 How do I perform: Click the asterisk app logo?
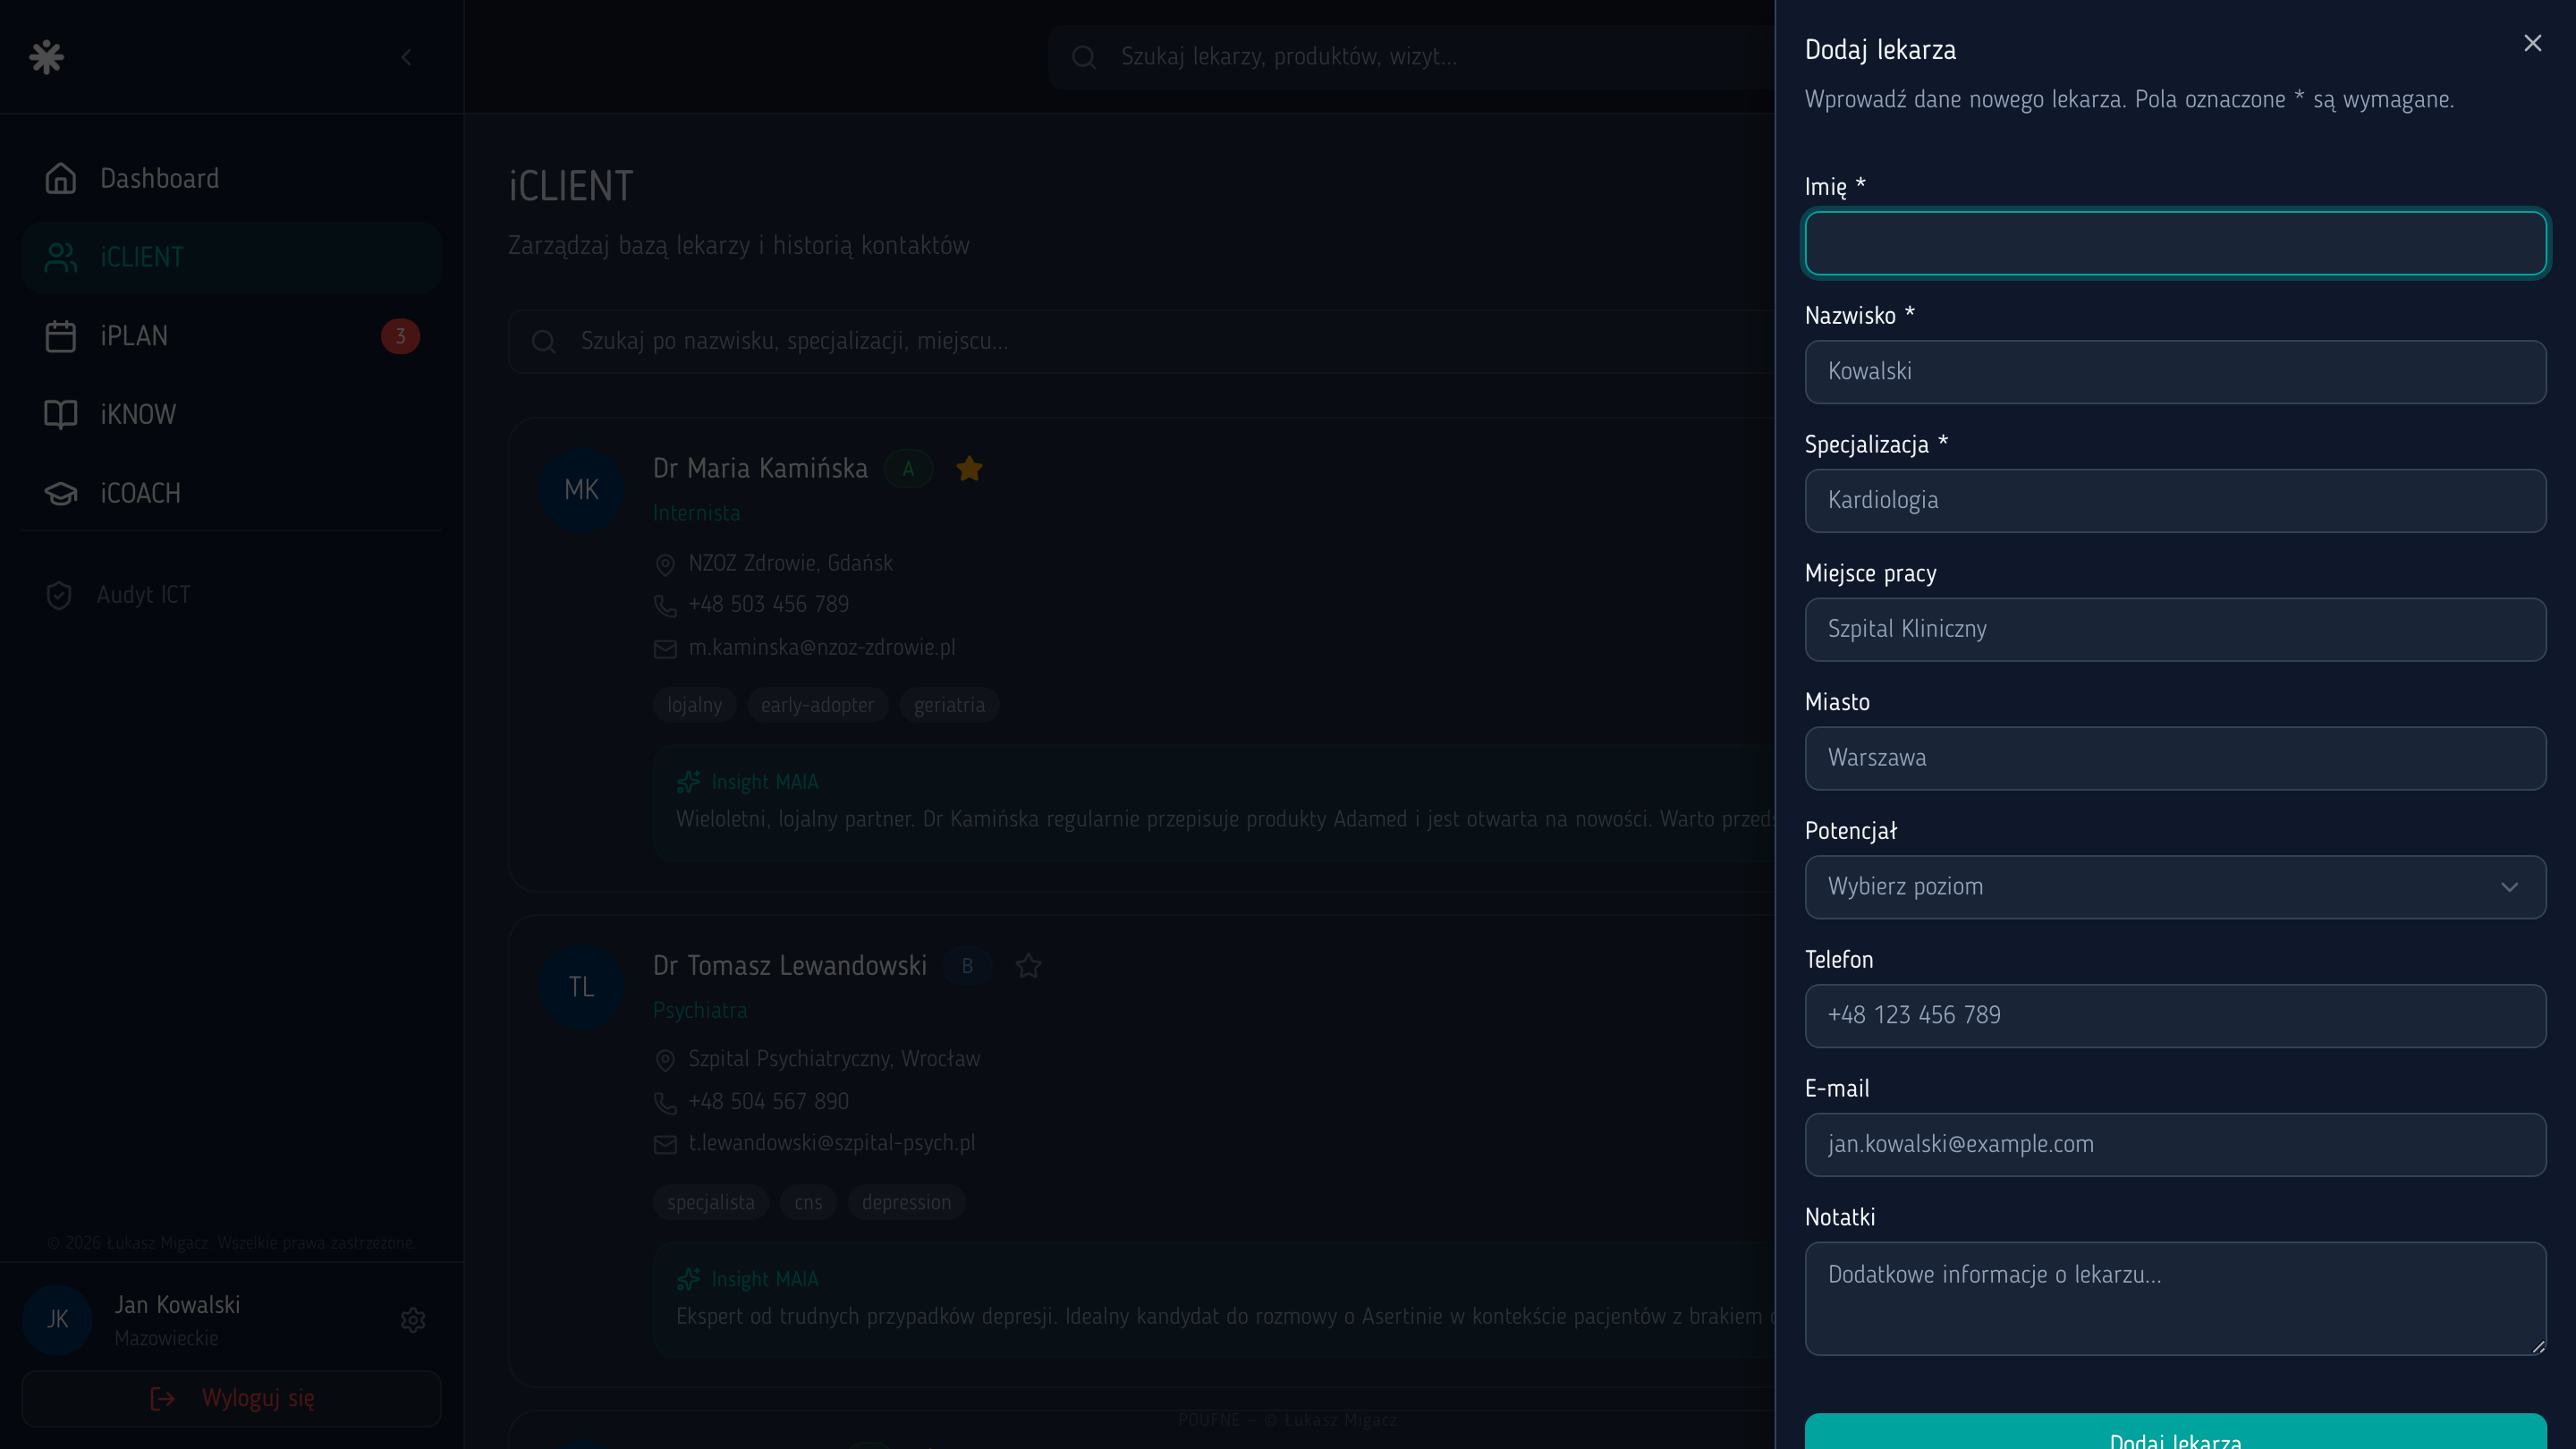(x=46, y=57)
